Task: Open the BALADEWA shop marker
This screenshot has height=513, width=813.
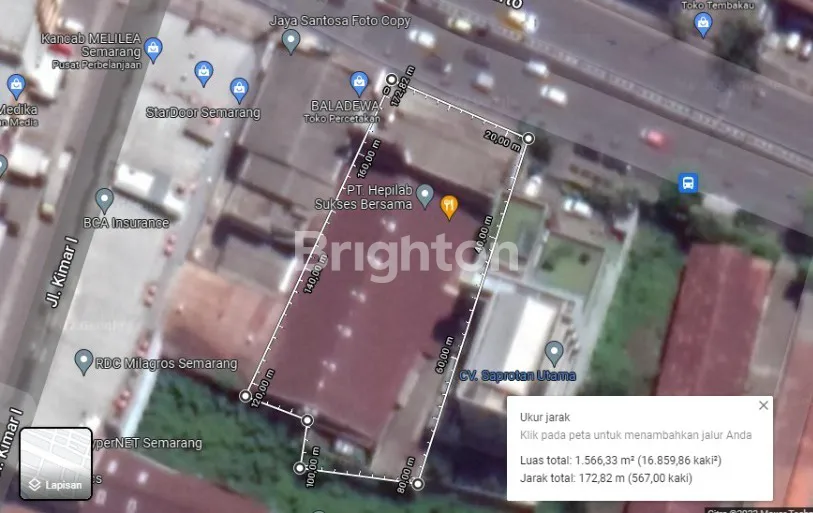Action: point(359,82)
